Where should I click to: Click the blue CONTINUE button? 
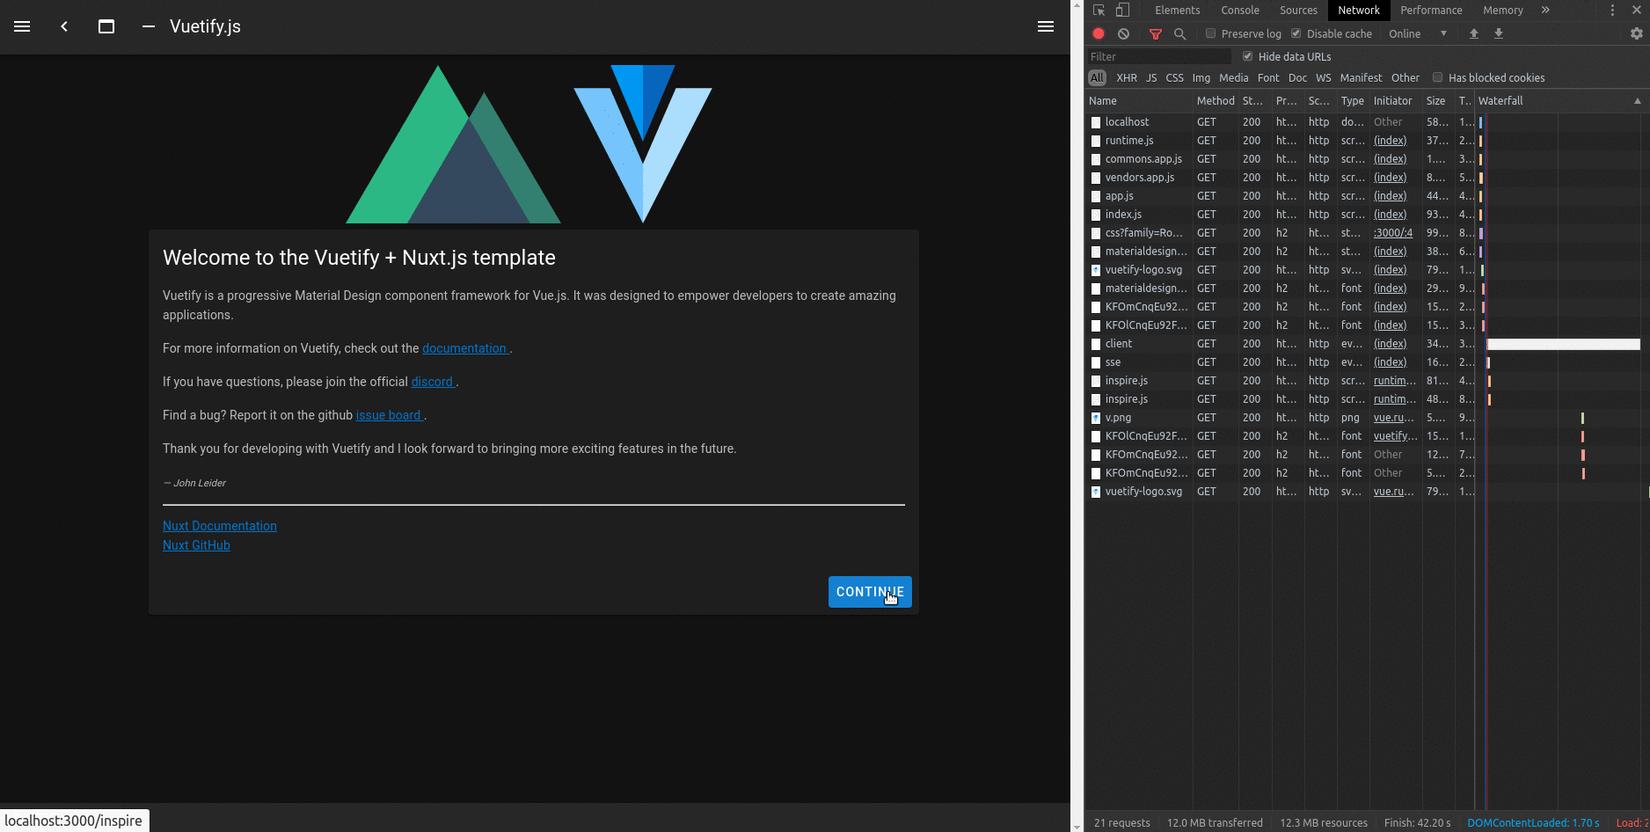point(870,592)
